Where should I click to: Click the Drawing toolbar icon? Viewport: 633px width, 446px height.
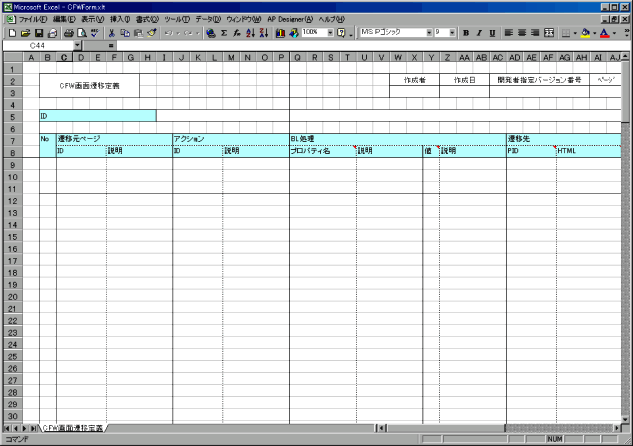[293, 33]
